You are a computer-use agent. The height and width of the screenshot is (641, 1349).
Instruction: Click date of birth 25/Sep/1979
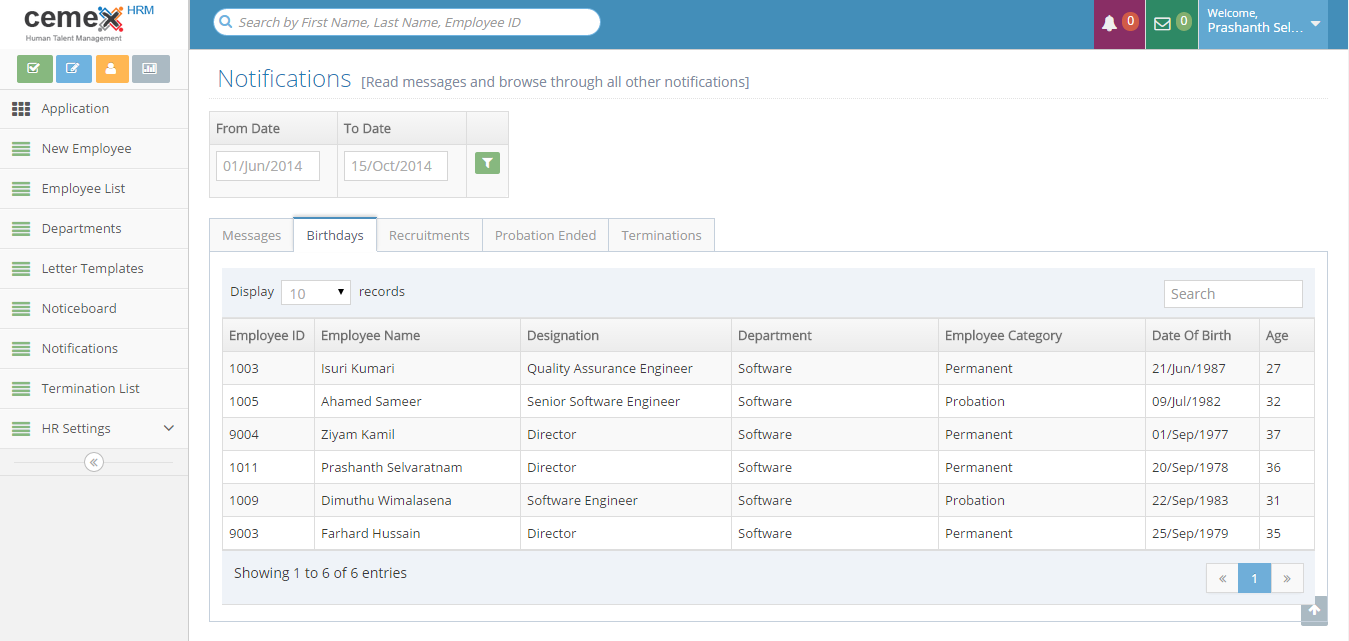pos(1190,533)
